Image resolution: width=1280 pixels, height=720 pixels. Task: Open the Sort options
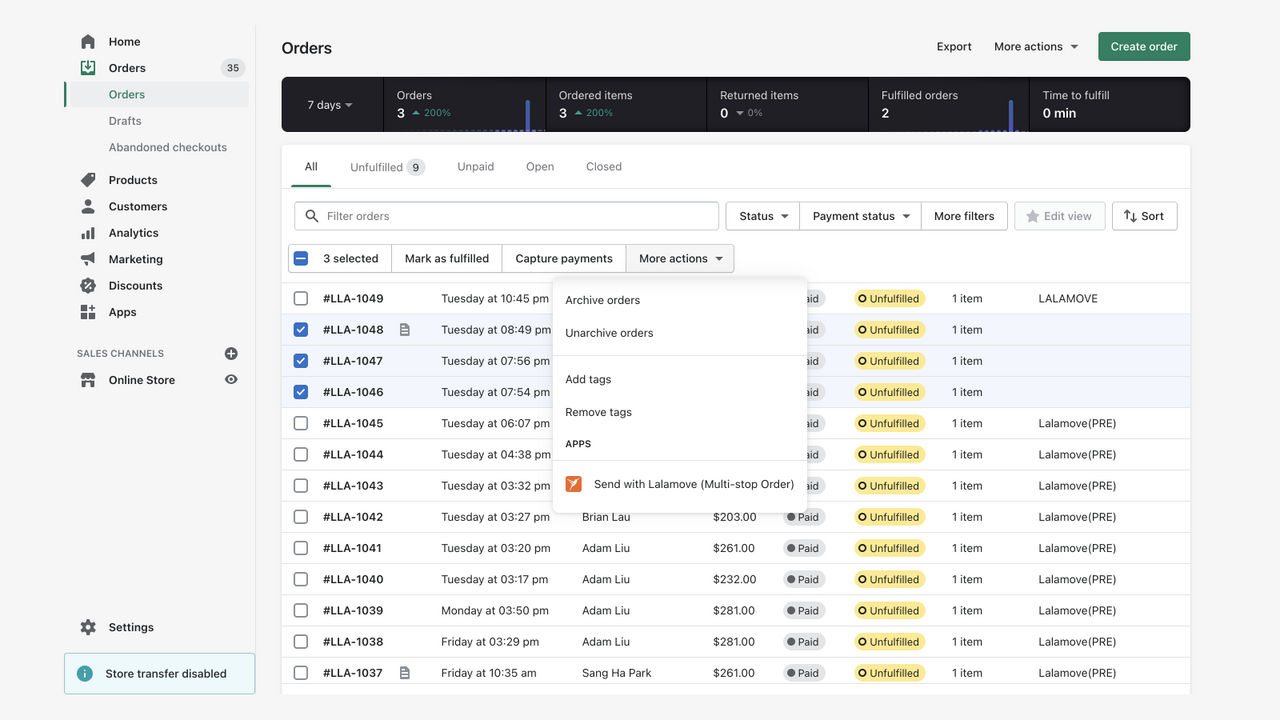pyautogui.click(x=1144, y=215)
